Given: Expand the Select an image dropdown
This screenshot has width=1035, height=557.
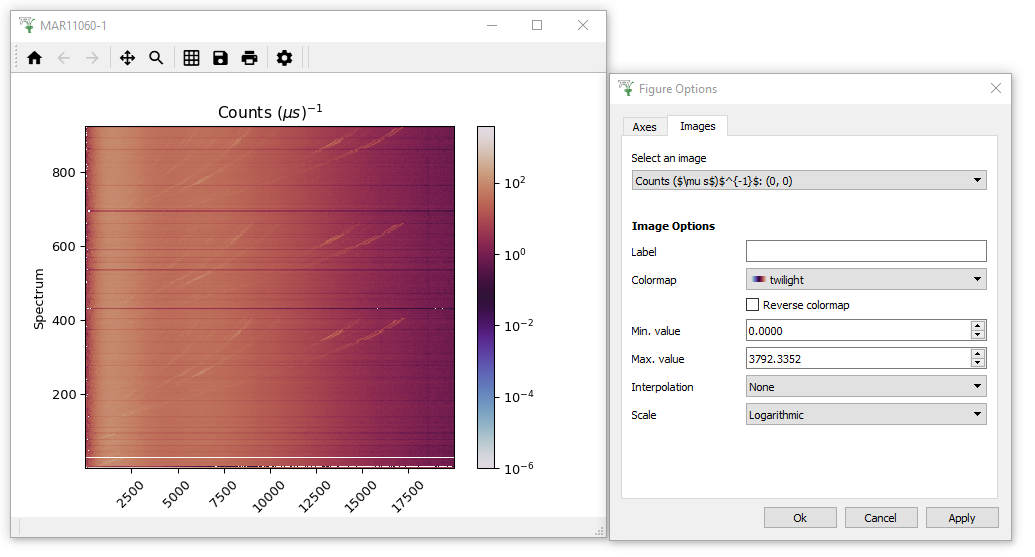Looking at the screenshot, I should [x=808, y=181].
